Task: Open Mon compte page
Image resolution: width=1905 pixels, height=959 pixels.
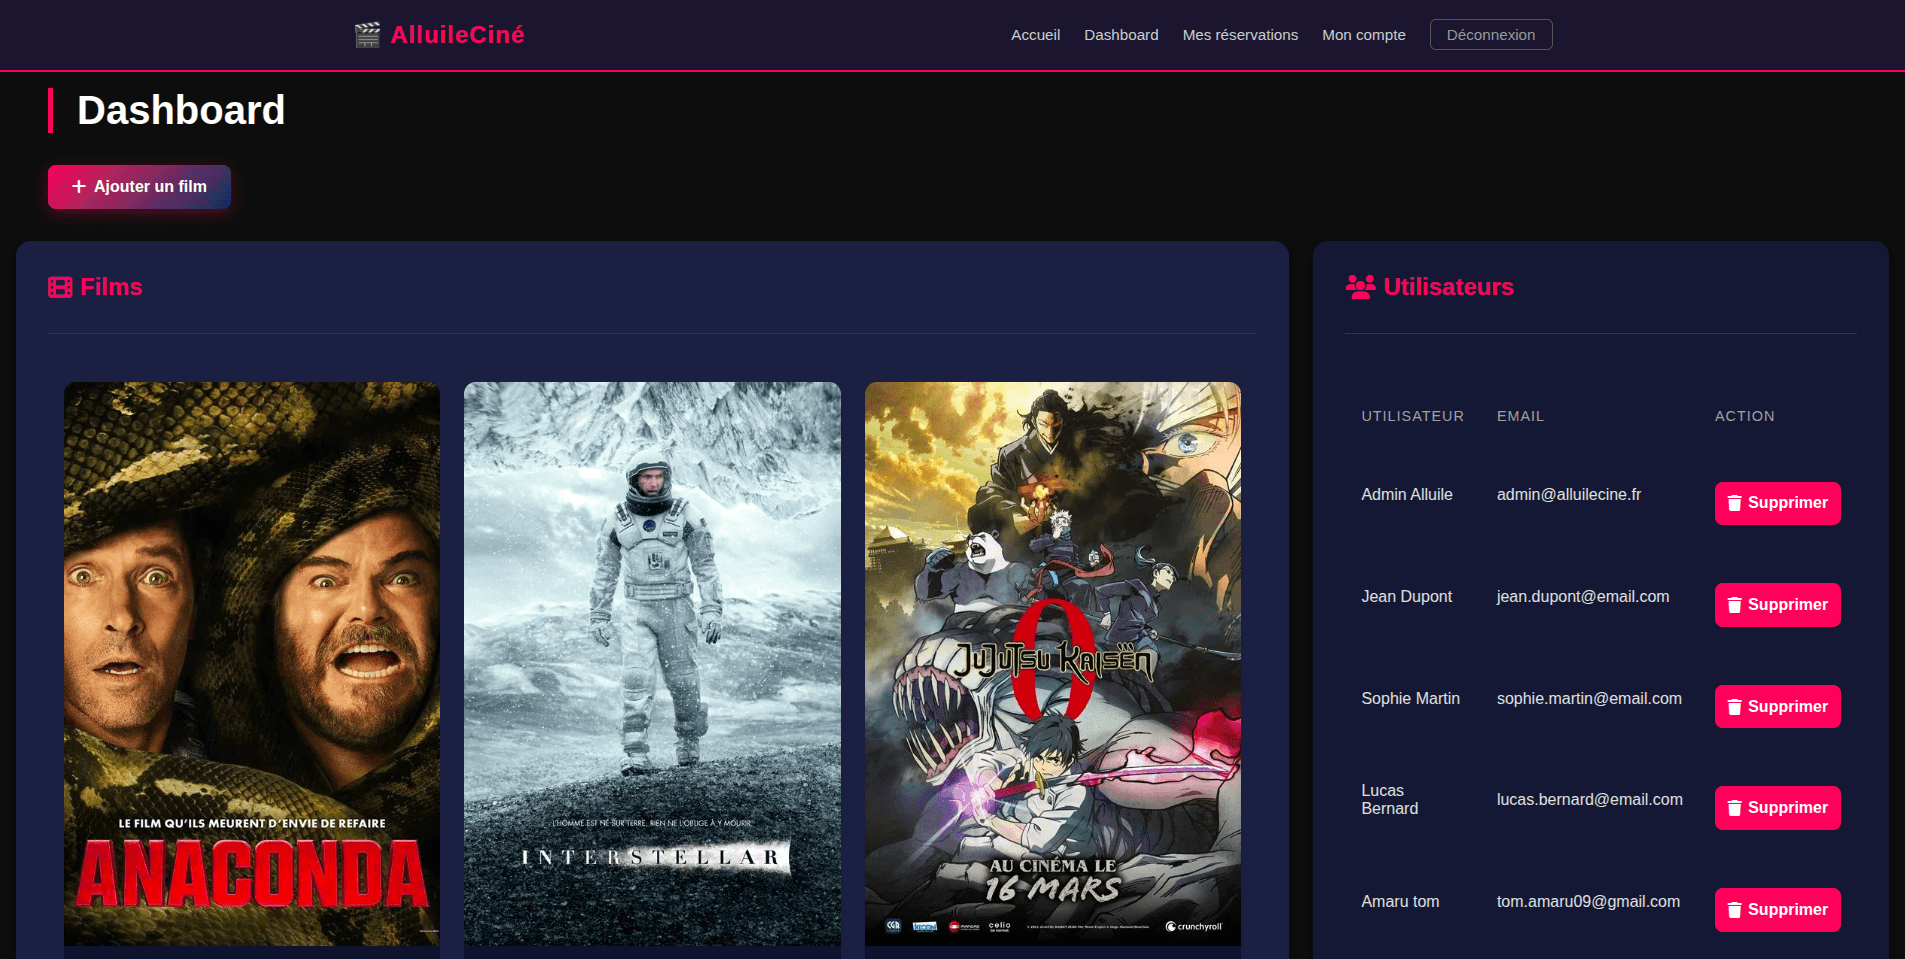Action: 1363,35
